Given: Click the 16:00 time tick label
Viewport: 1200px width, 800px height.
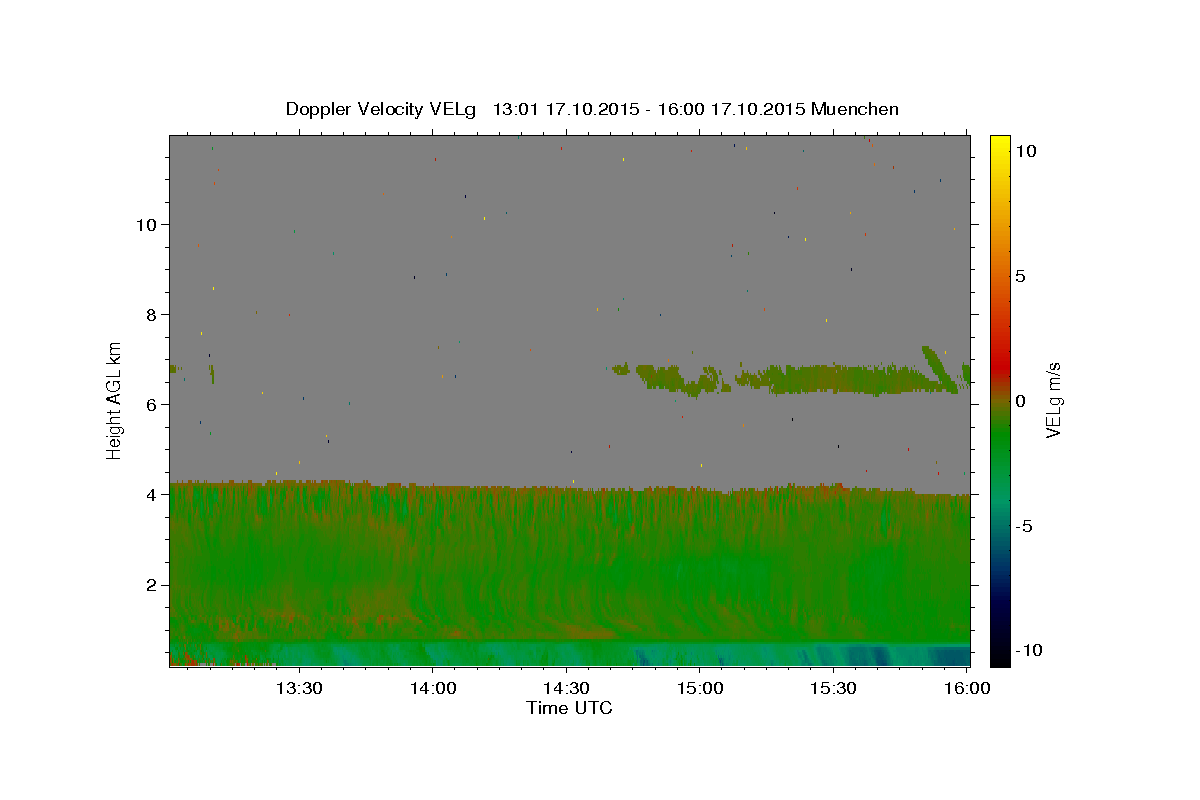Looking at the screenshot, I should 966,688.
